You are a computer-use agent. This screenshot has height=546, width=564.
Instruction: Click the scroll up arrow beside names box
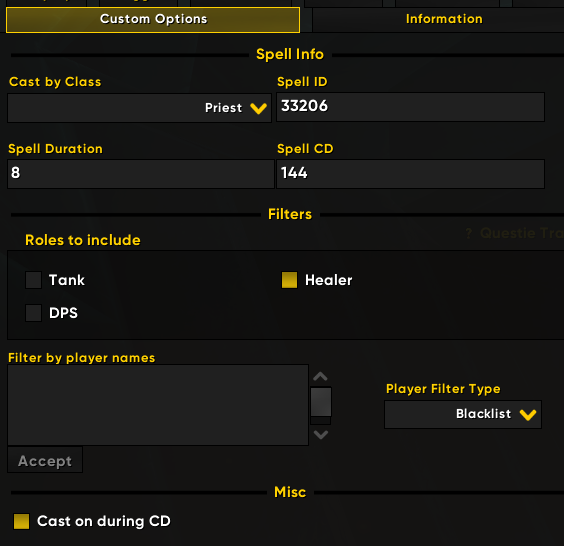coord(320,377)
